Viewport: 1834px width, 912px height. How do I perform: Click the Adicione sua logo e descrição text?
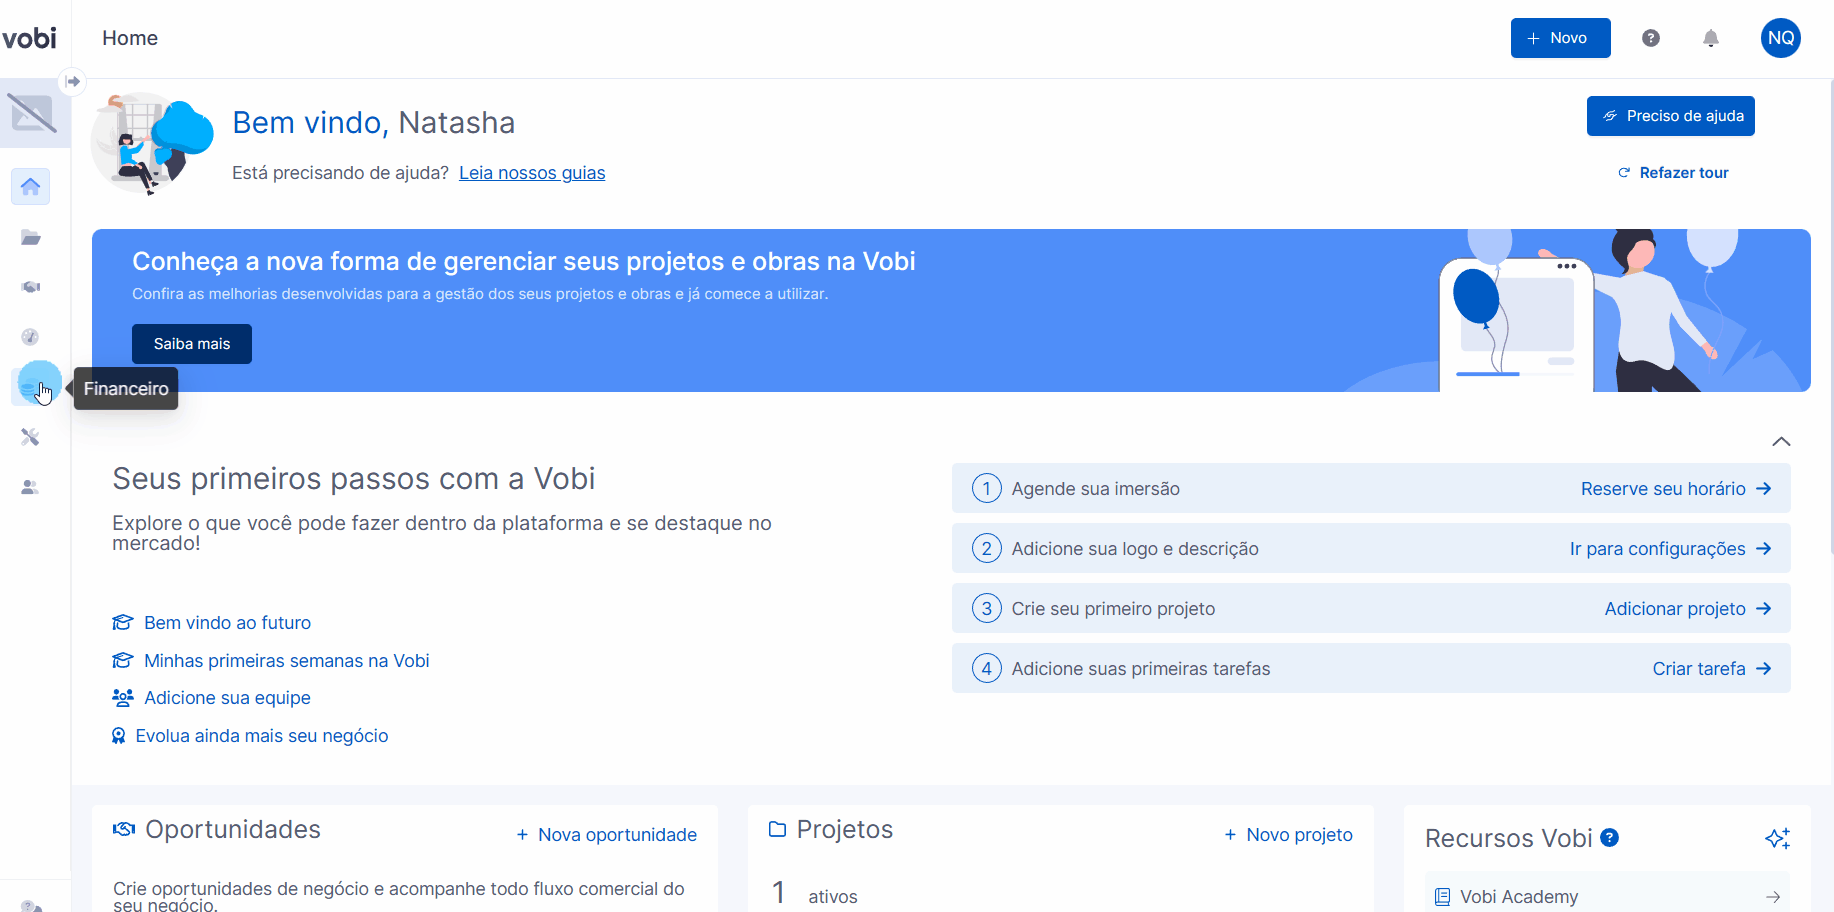pos(1135,549)
